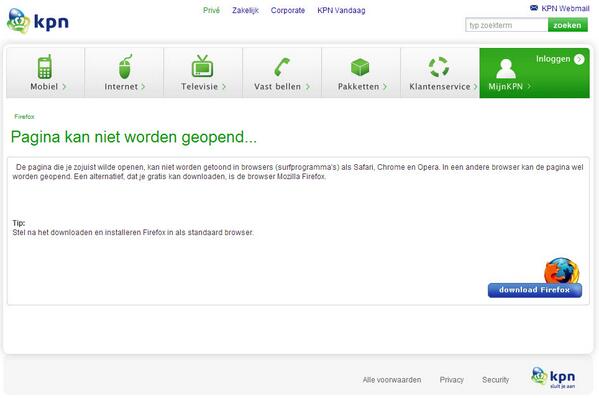Open the Pakketten menu label
The width and height of the screenshot is (599, 398).
point(358,87)
